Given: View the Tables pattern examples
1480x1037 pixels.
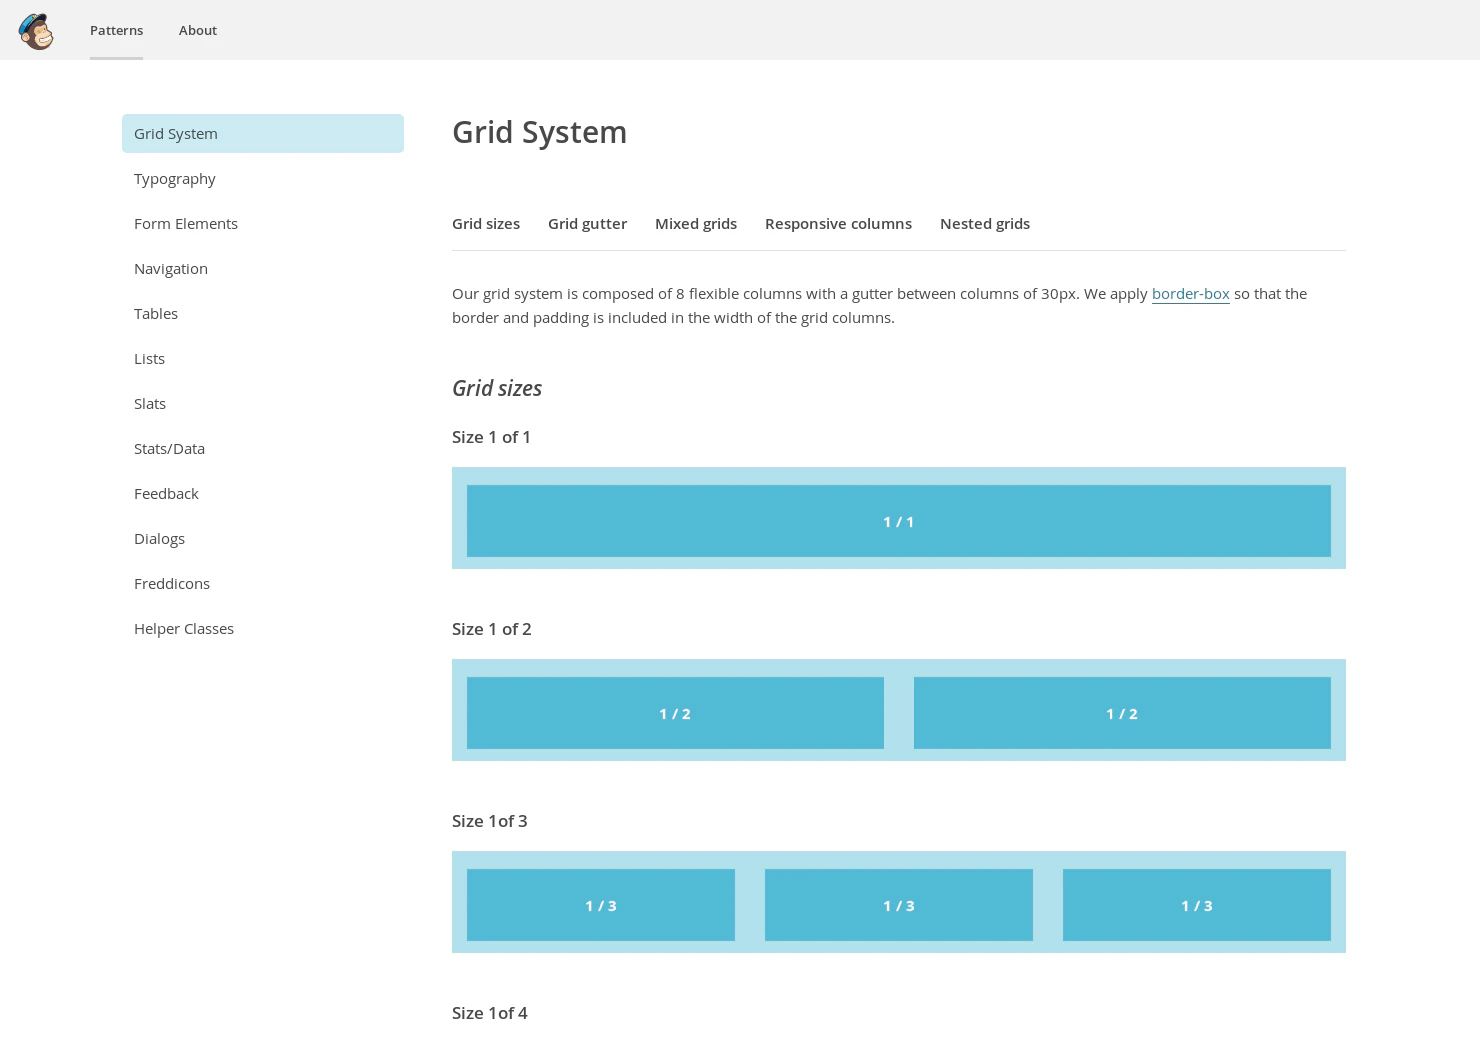Looking at the screenshot, I should (156, 313).
